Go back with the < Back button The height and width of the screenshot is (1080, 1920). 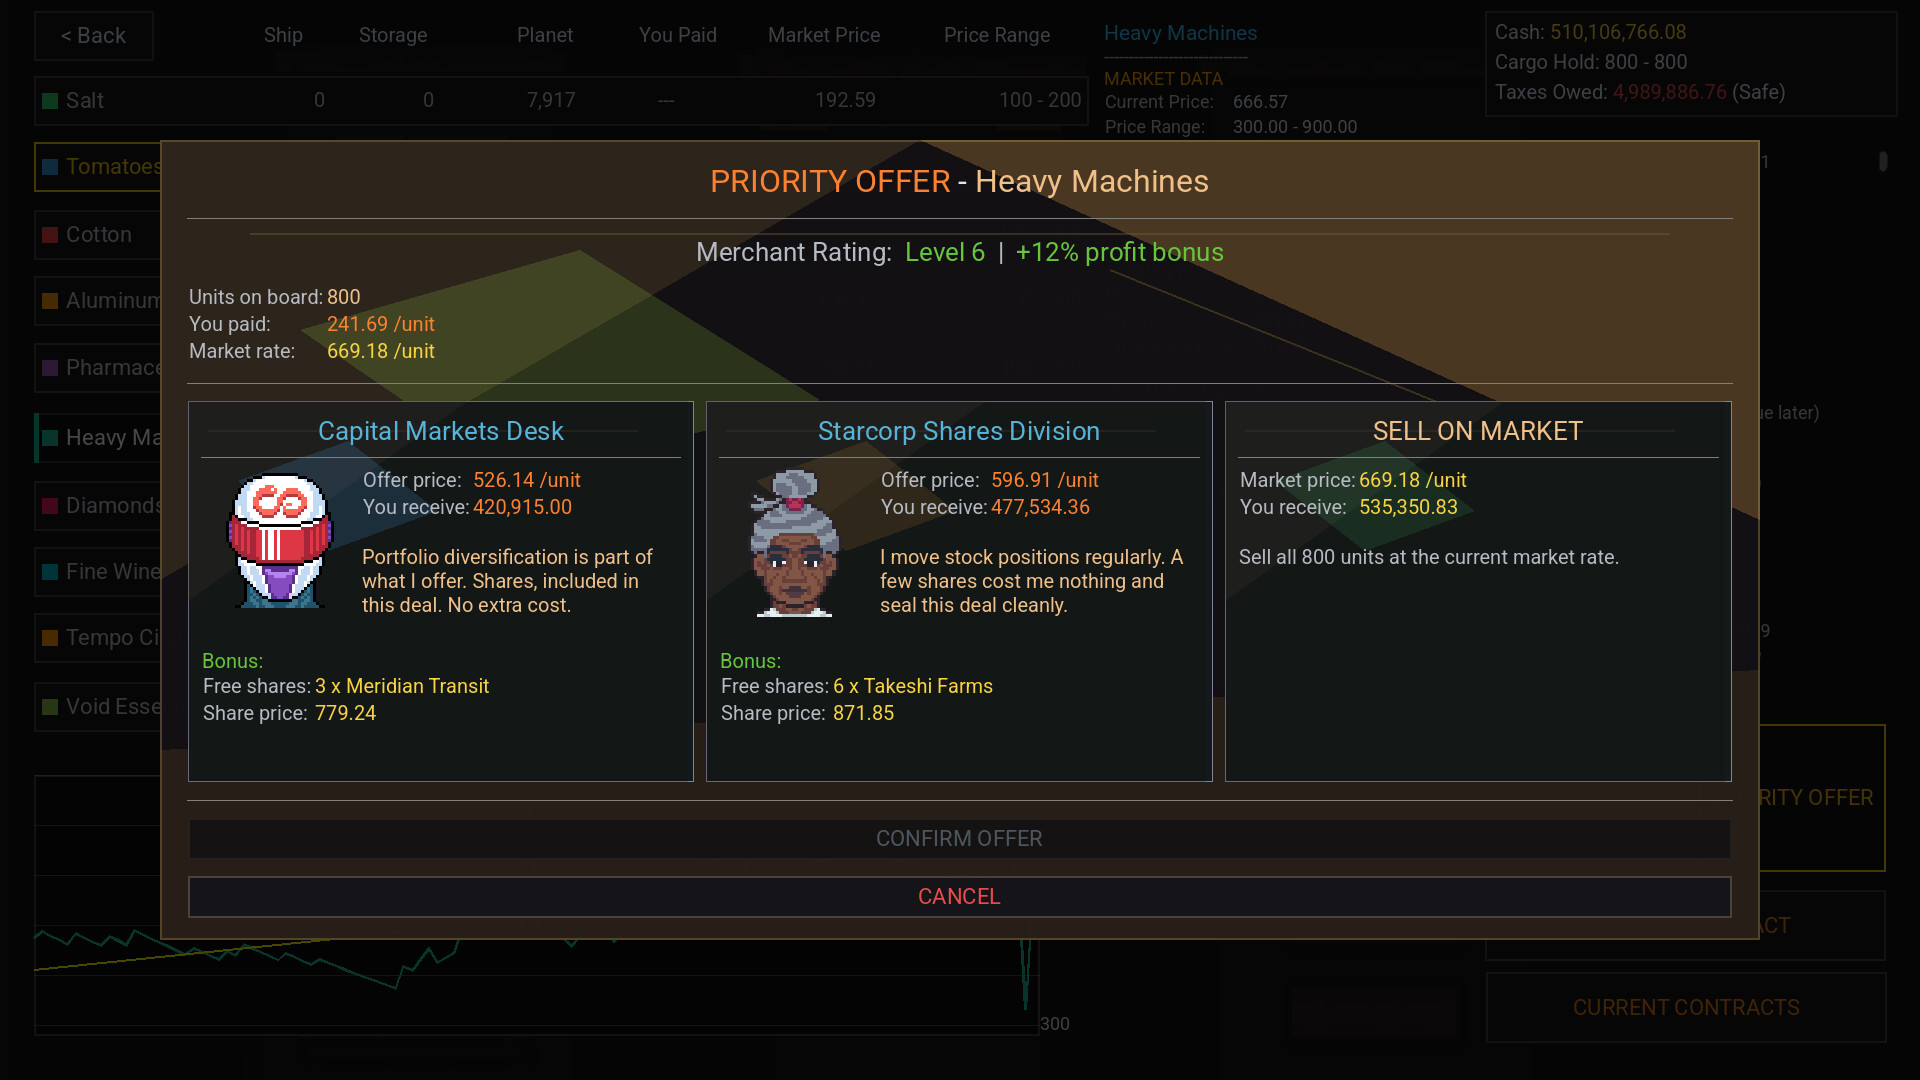pos(94,36)
